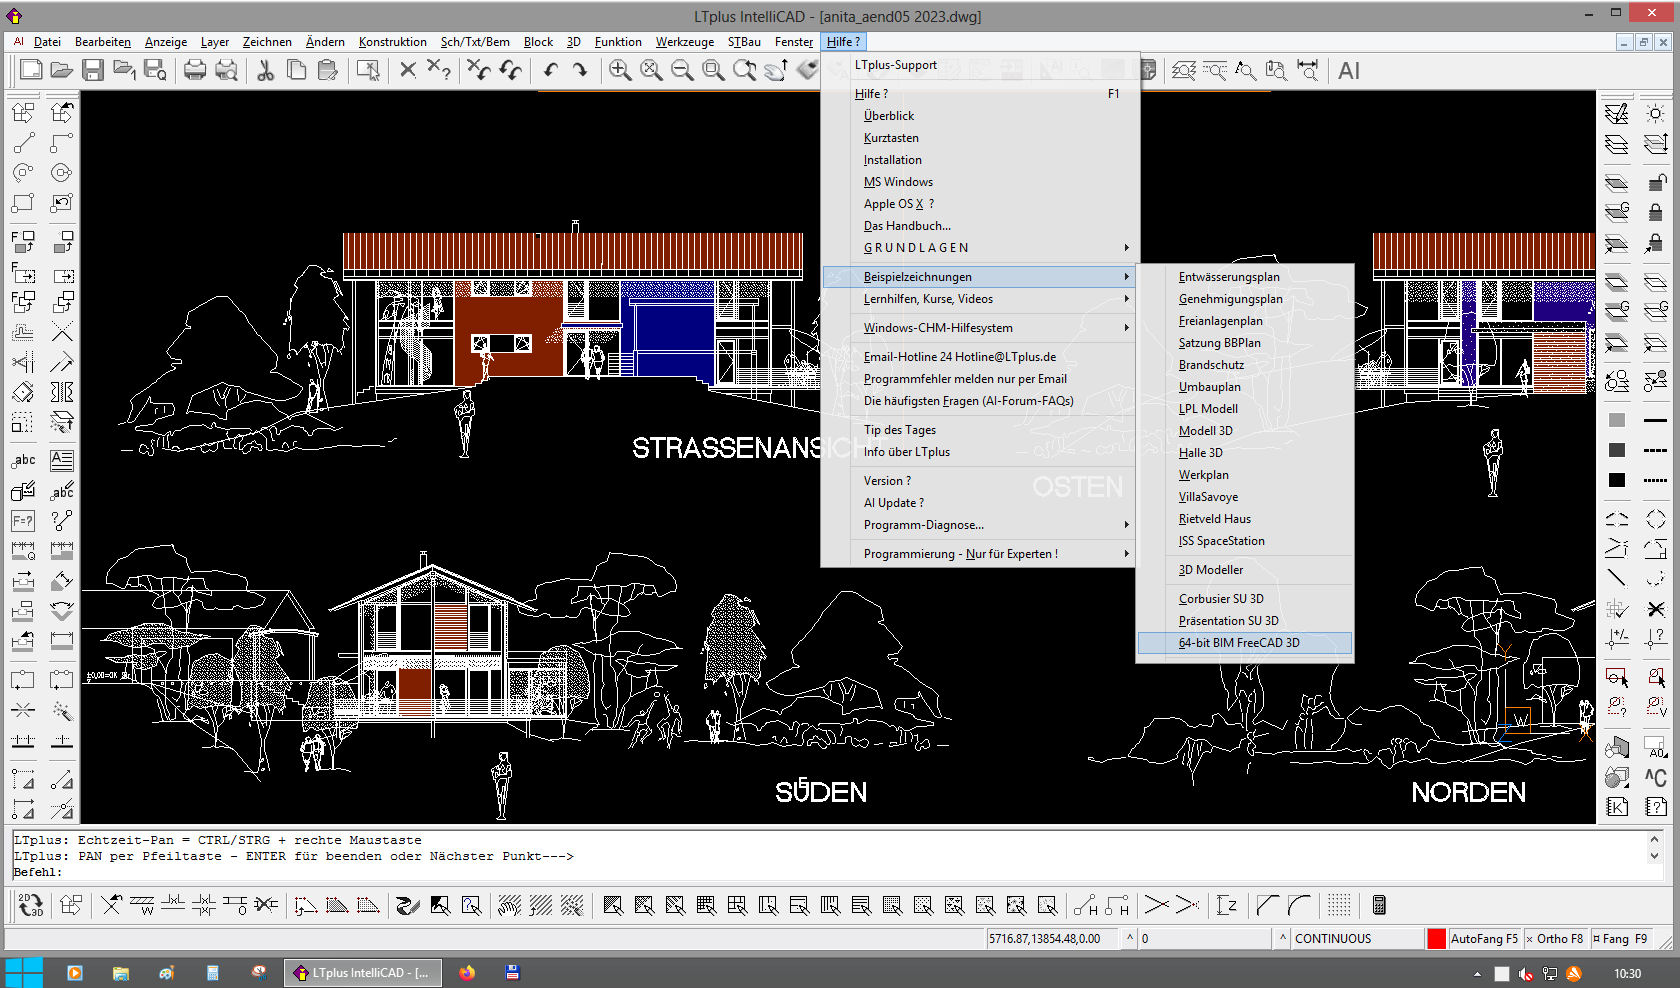Open File Explorer from taskbar
The height and width of the screenshot is (988, 1680).
pos(121,973)
